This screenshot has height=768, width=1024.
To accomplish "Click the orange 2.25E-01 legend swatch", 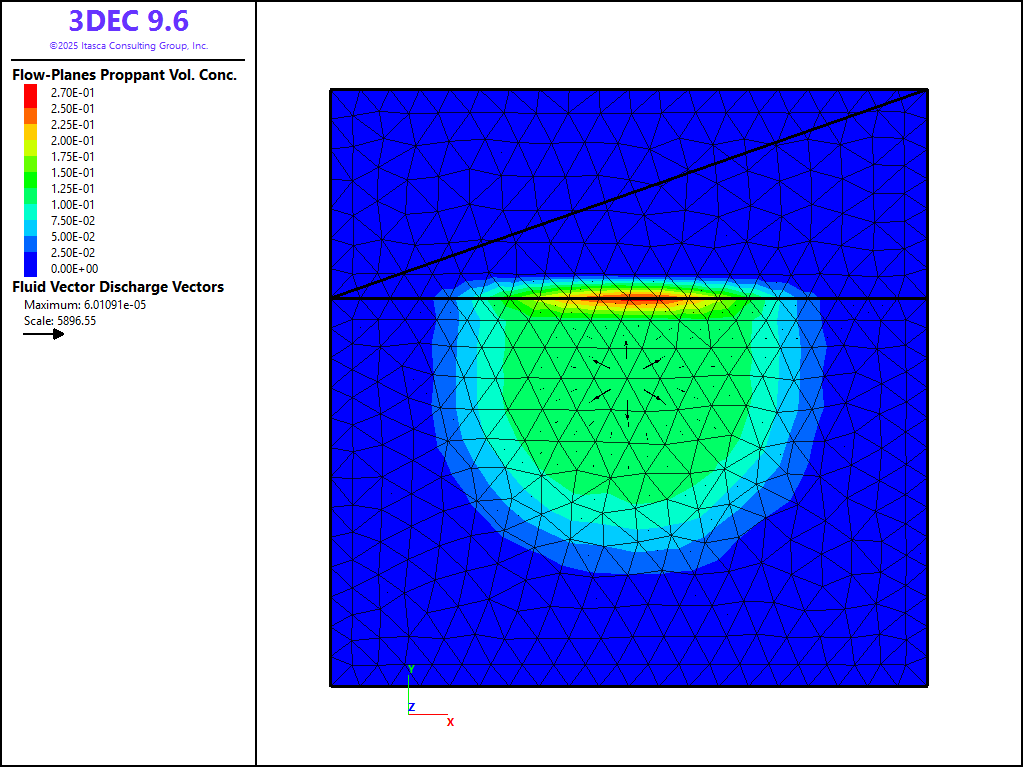I will tap(31, 125).
